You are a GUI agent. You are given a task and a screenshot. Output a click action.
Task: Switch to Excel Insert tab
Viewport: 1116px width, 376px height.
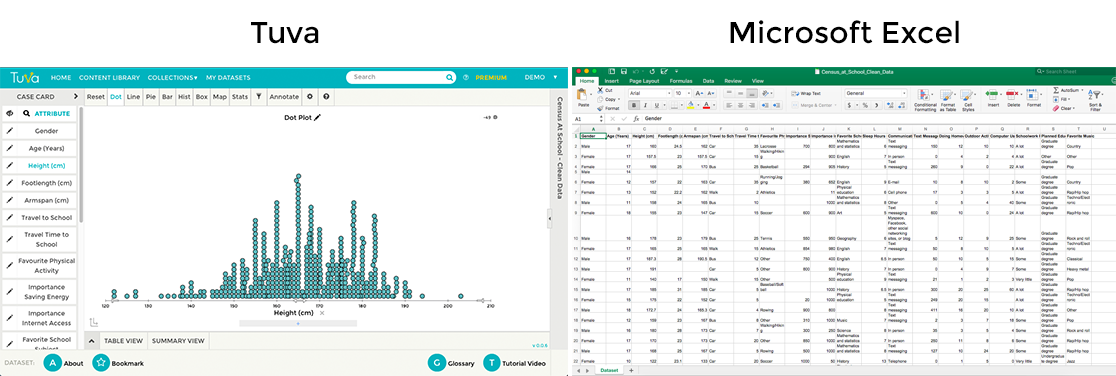tap(612, 81)
